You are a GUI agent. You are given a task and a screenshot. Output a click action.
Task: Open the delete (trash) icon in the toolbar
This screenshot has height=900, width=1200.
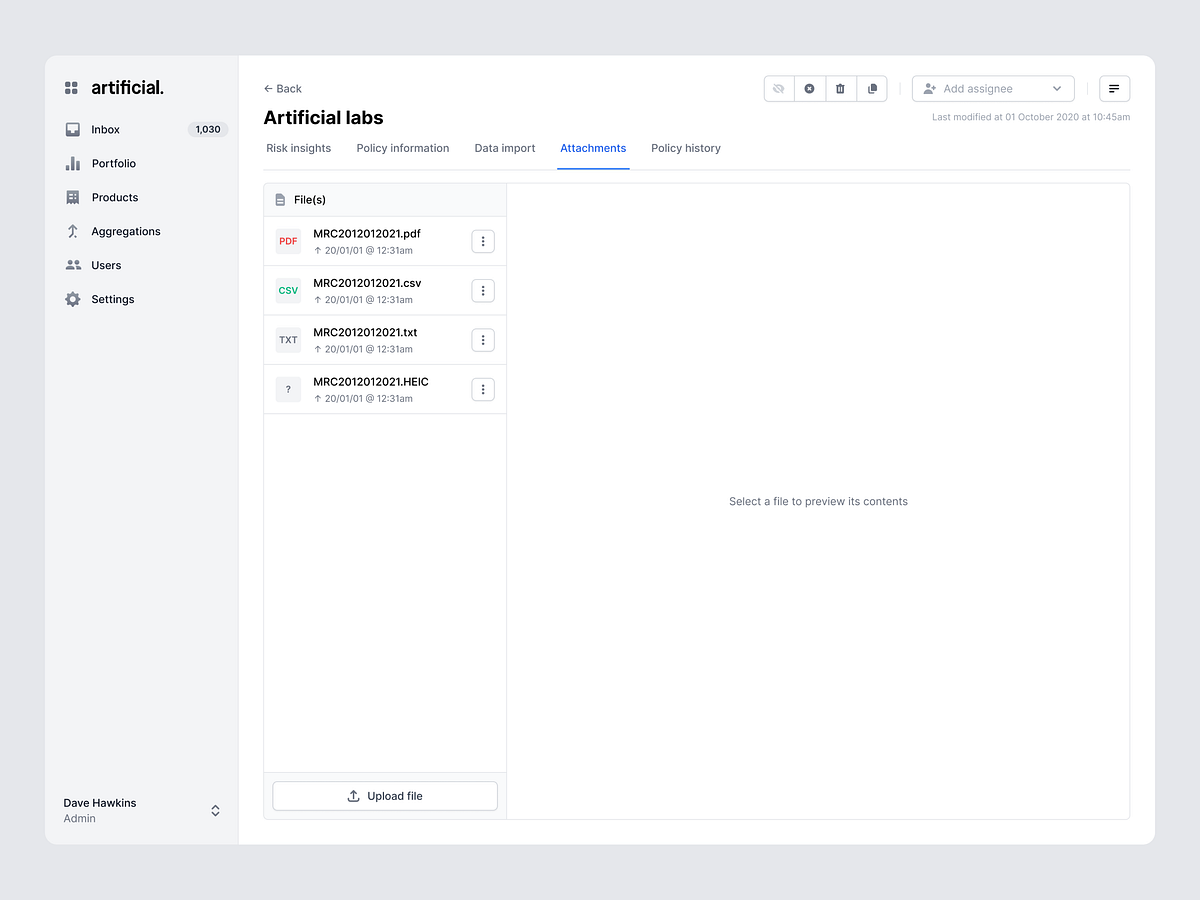point(841,88)
